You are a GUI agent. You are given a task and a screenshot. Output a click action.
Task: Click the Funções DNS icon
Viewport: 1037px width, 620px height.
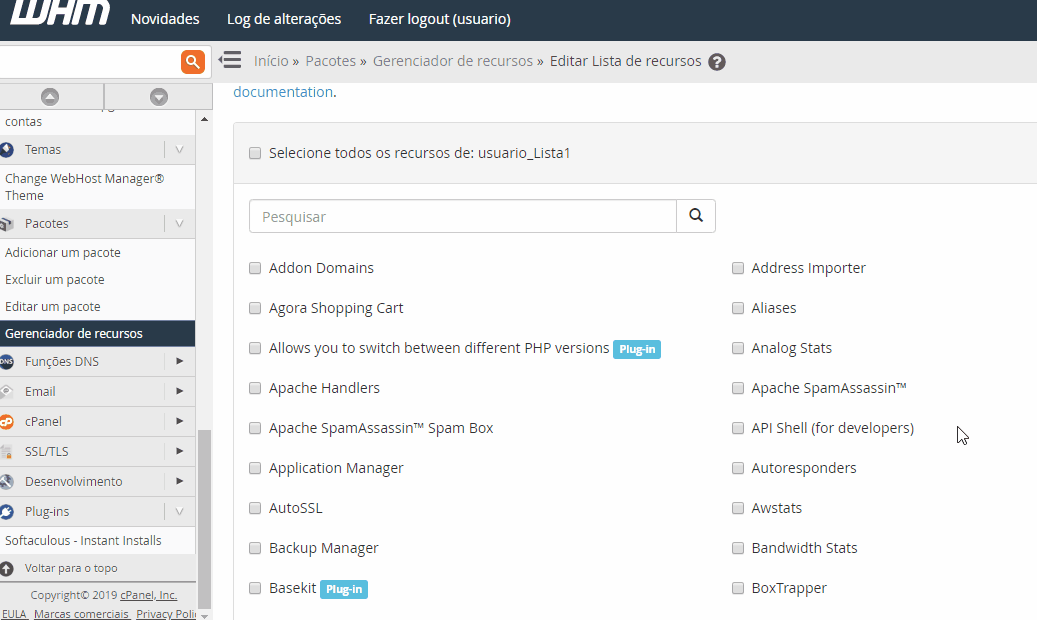coord(7,361)
